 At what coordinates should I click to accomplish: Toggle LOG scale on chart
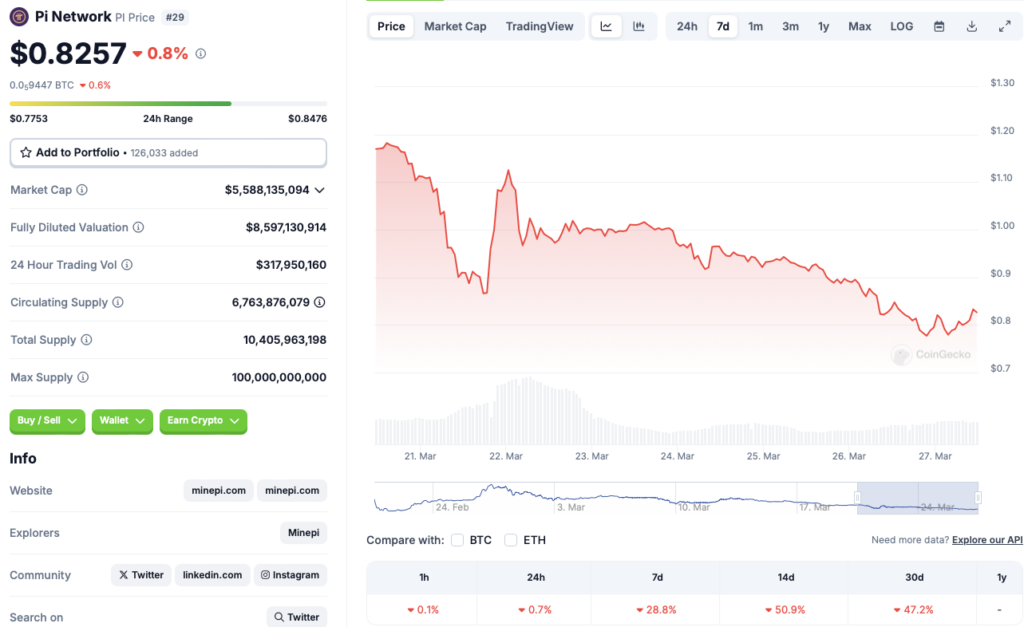(901, 26)
